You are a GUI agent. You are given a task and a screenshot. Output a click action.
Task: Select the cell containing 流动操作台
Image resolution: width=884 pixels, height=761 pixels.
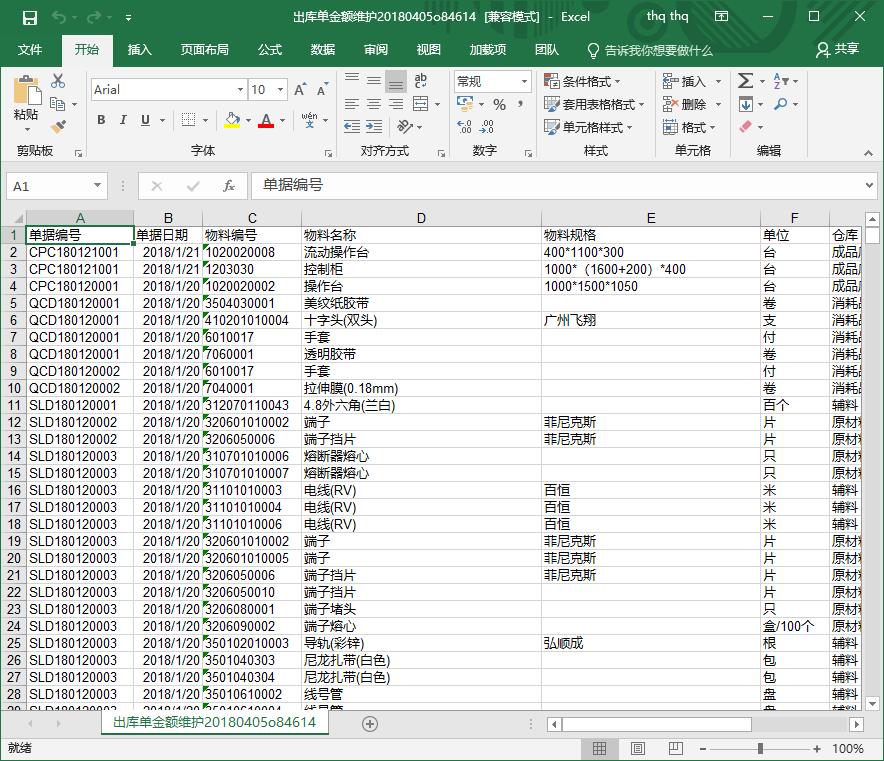pos(420,253)
